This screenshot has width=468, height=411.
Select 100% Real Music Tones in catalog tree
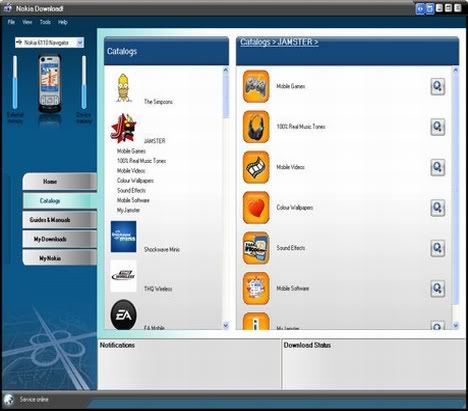pyautogui.click(x=141, y=161)
